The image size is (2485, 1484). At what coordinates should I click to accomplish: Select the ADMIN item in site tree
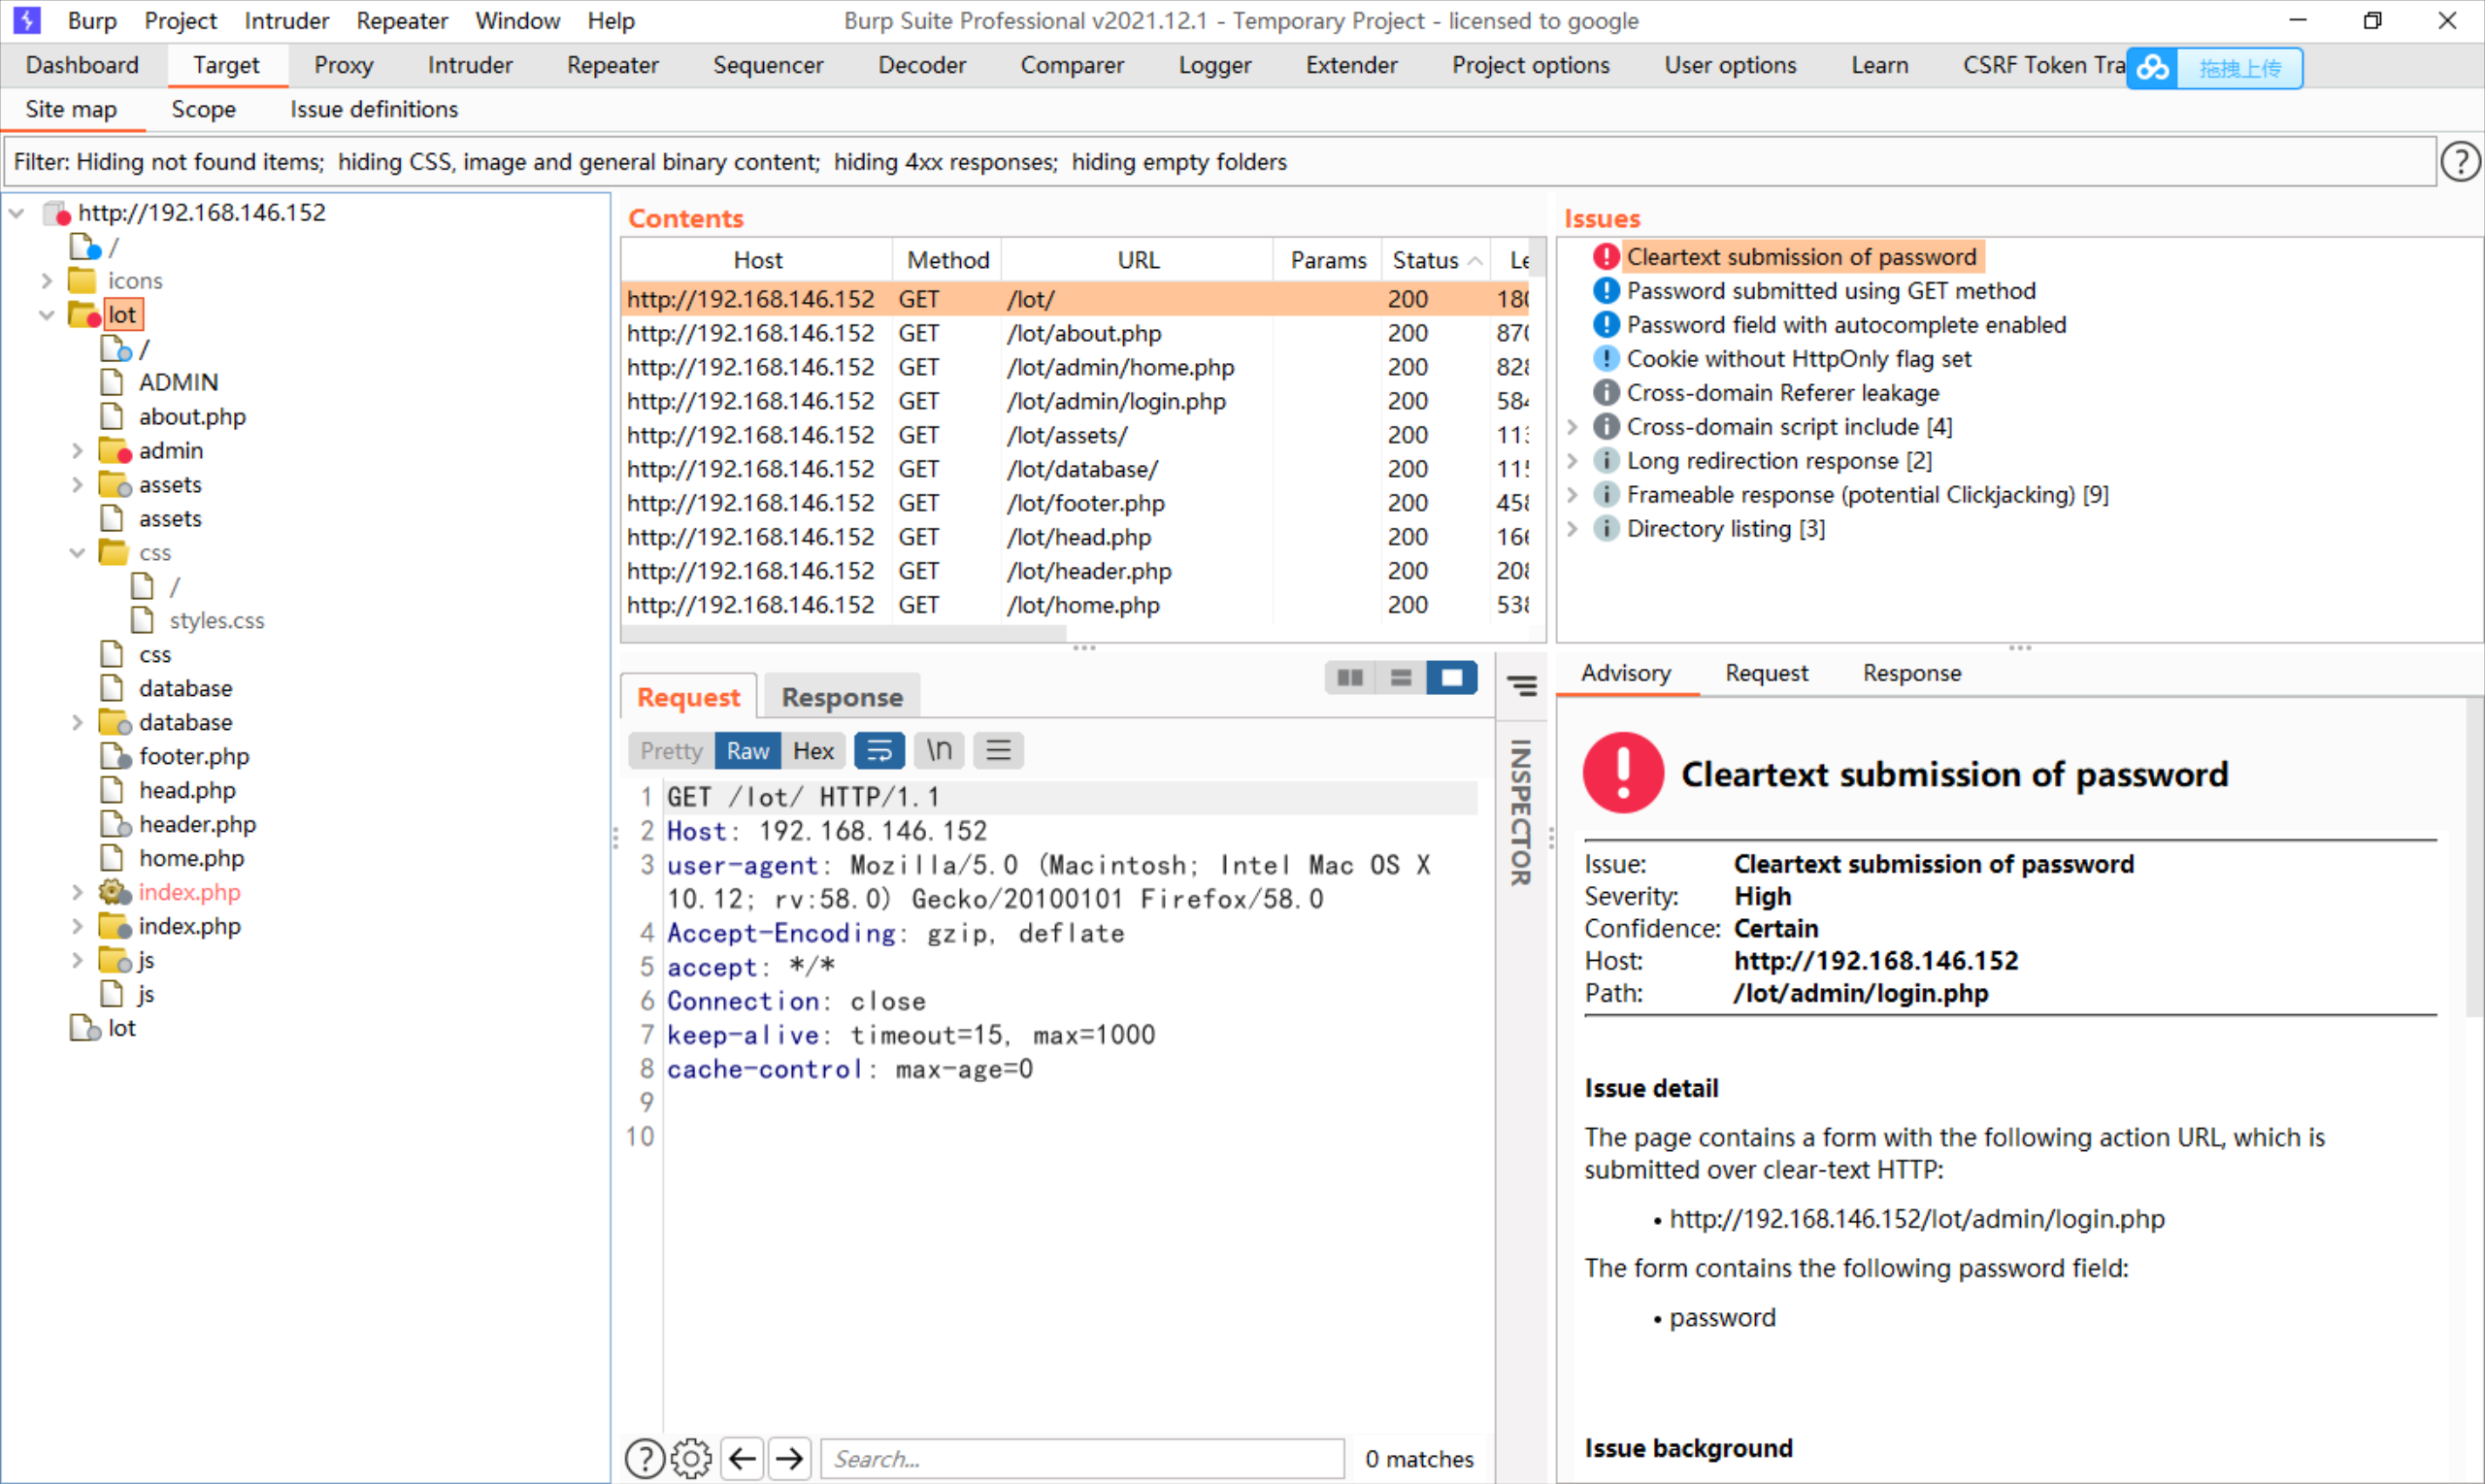tap(178, 382)
